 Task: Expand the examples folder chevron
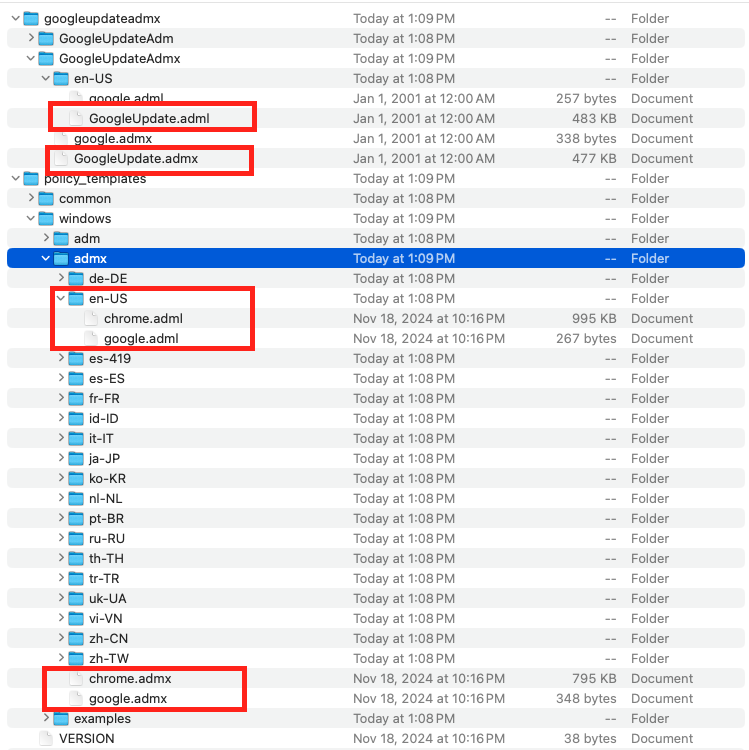pyautogui.click(x=46, y=718)
